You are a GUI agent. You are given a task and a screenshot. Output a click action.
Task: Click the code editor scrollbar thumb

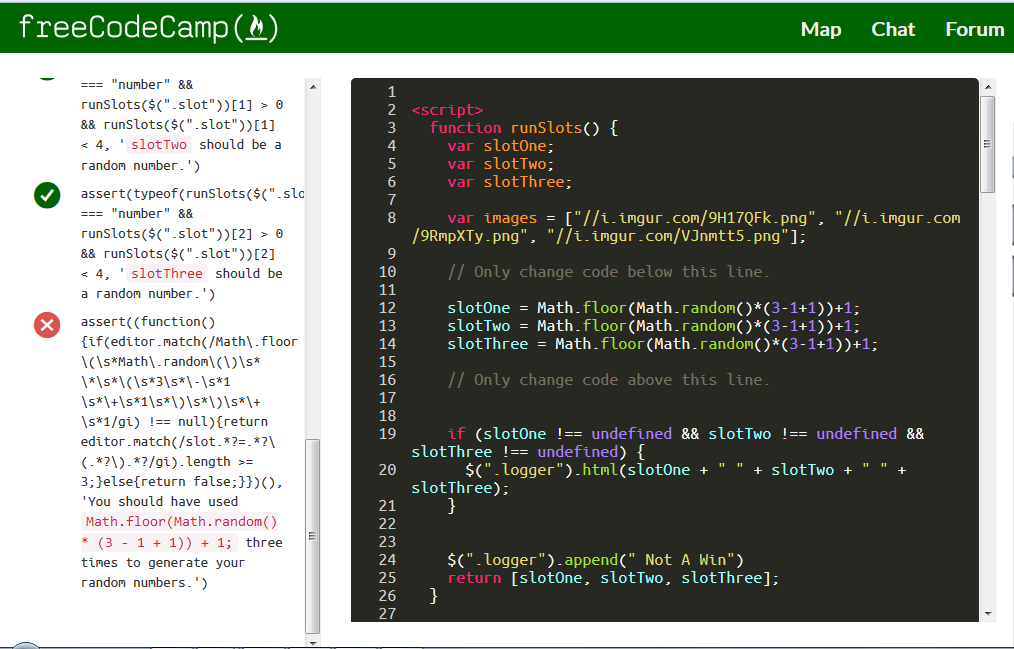(987, 144)
